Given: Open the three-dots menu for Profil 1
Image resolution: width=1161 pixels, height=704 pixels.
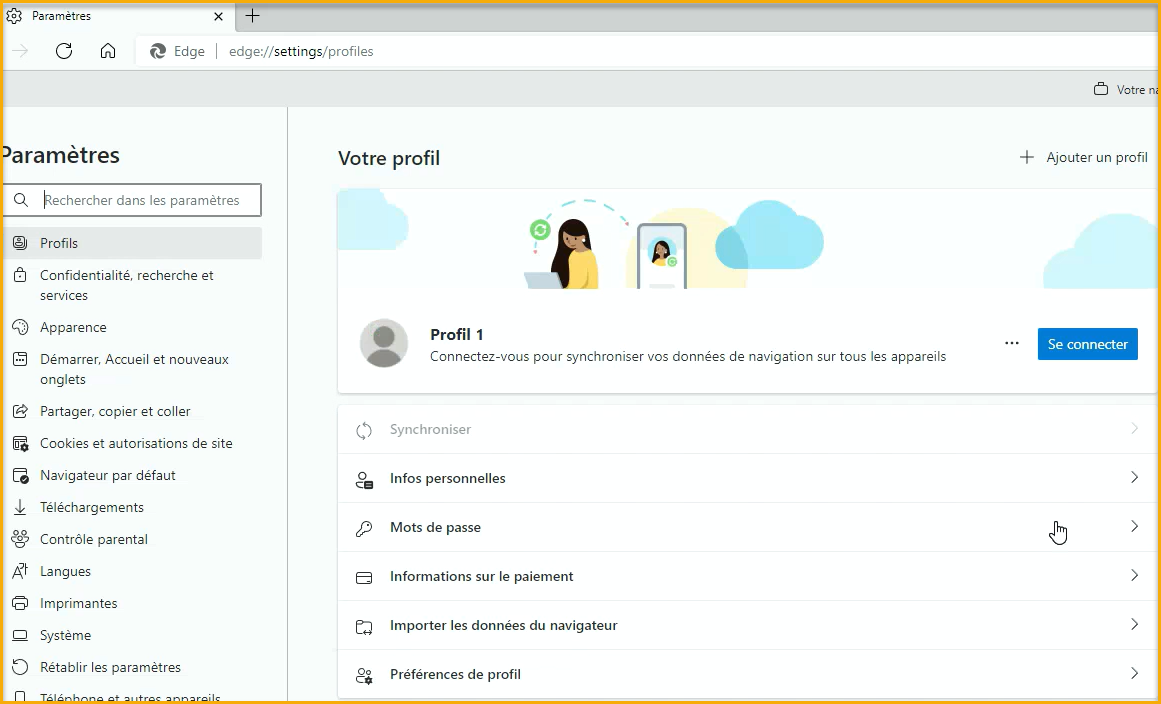Looking at the screenshot, I should tap(1012, 344).
